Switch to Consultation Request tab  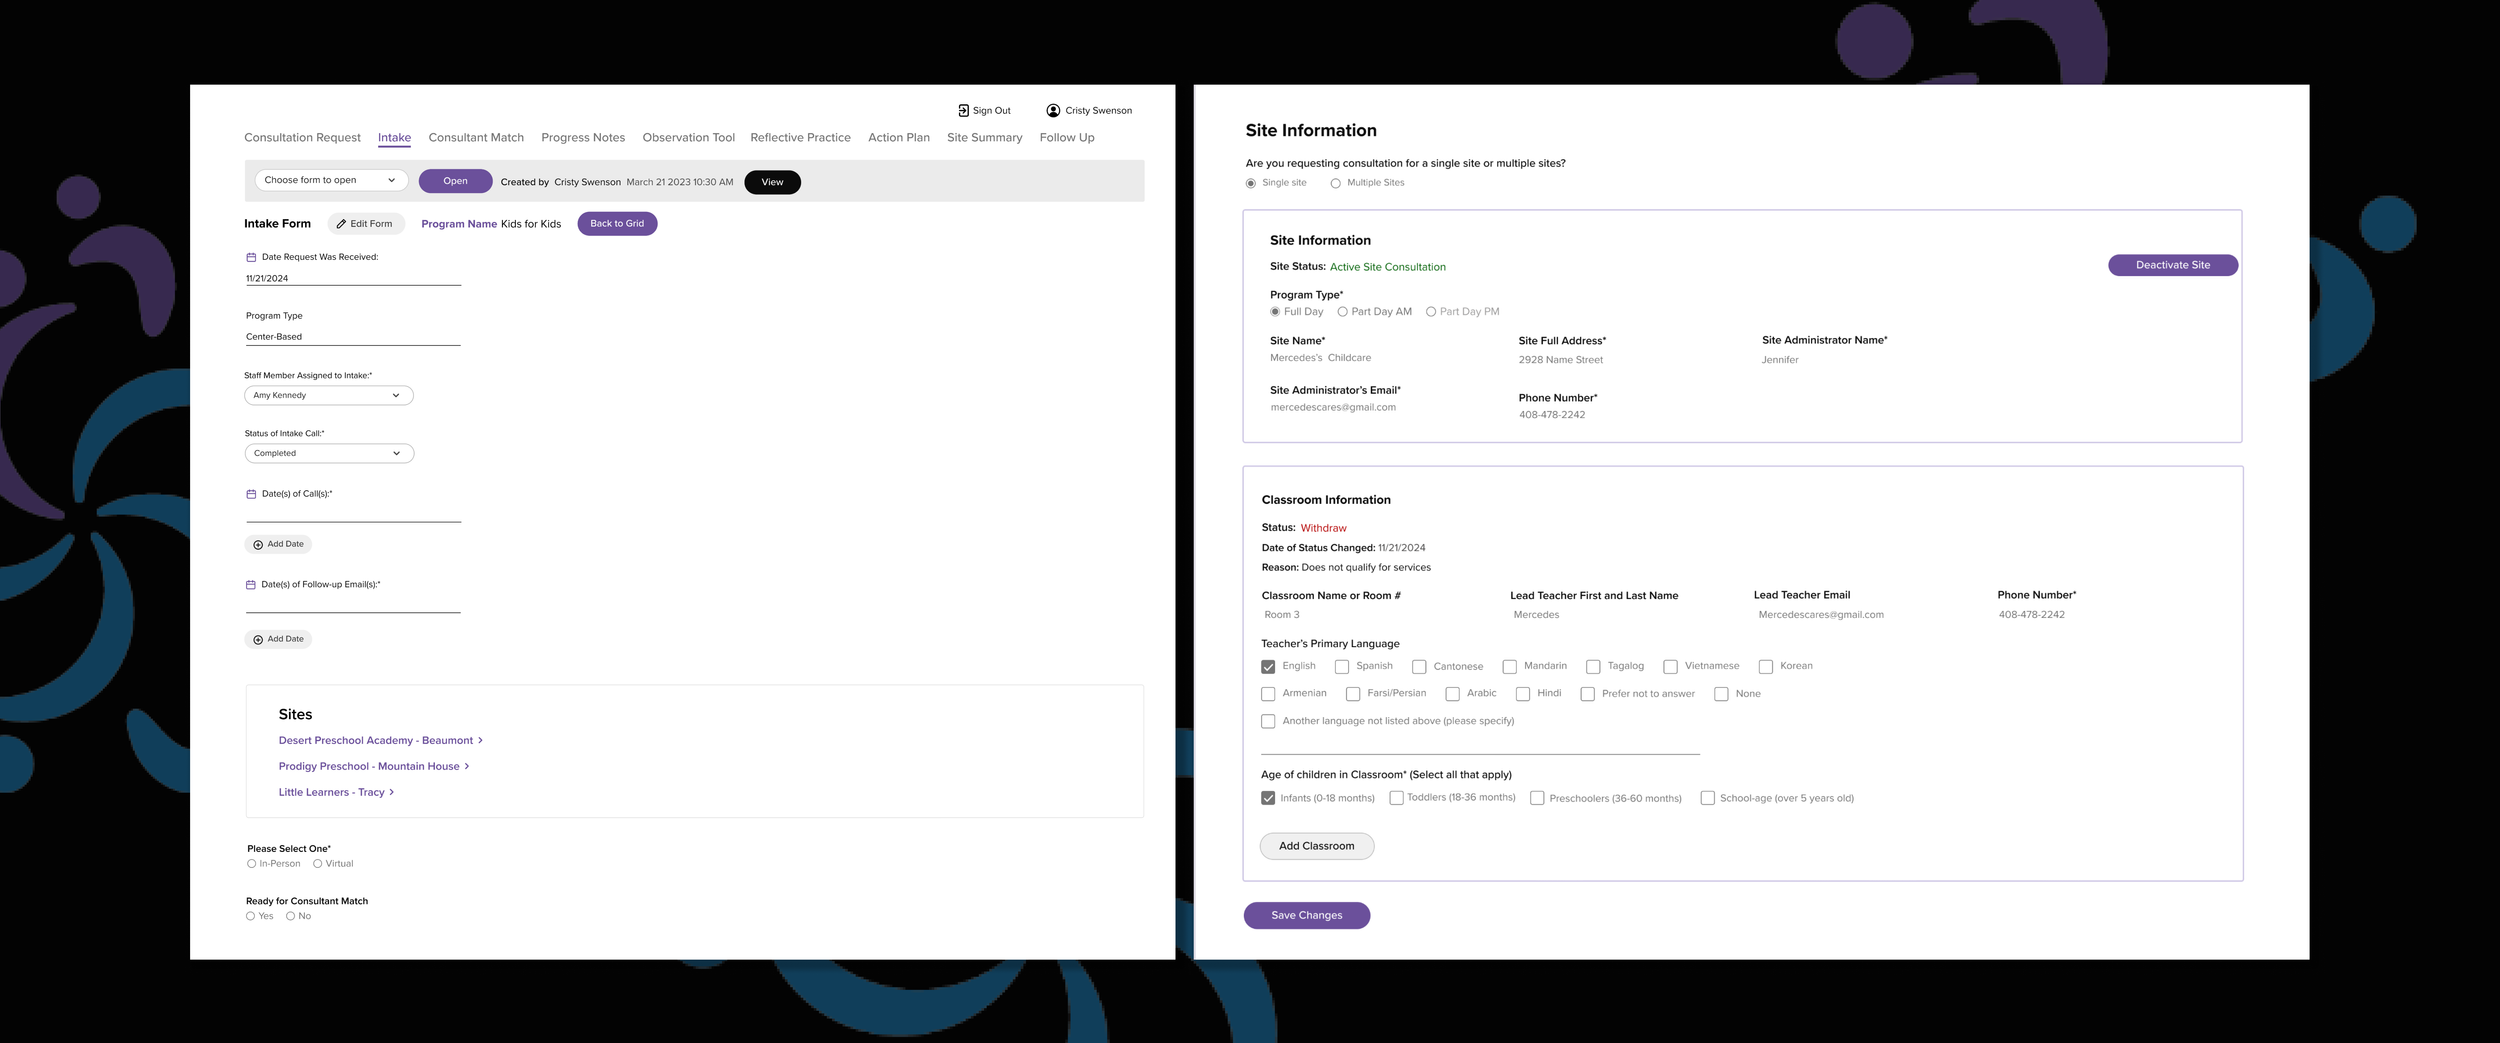302,138
